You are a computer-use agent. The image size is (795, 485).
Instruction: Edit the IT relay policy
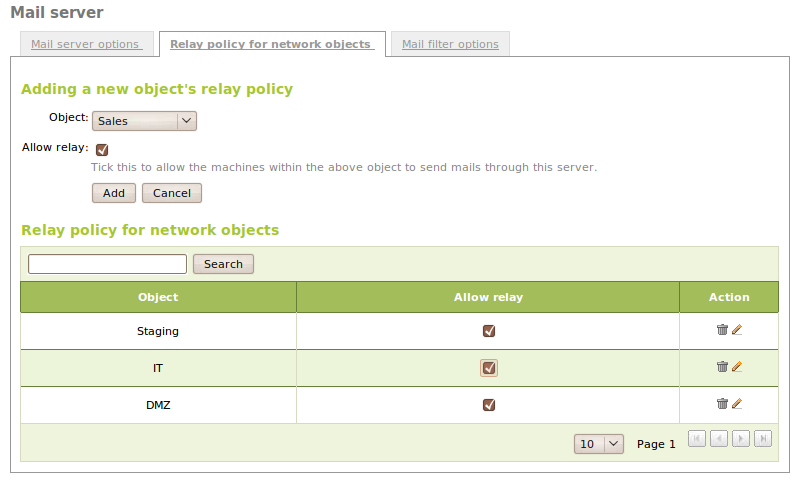[737, 367]
